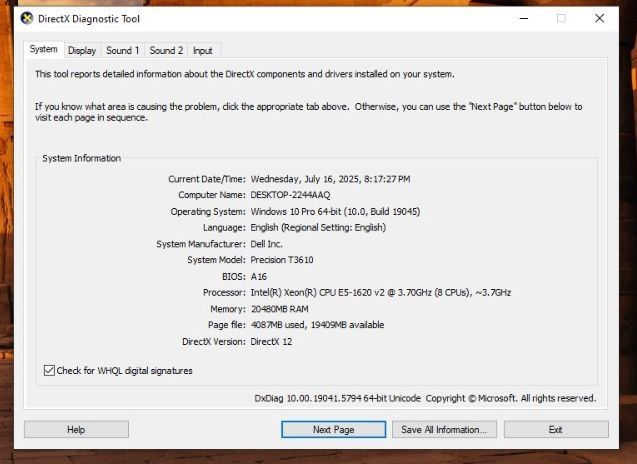Viewport: 637px width, 464px height.
Task: Click the Memory label
Action: pos(228,309)
